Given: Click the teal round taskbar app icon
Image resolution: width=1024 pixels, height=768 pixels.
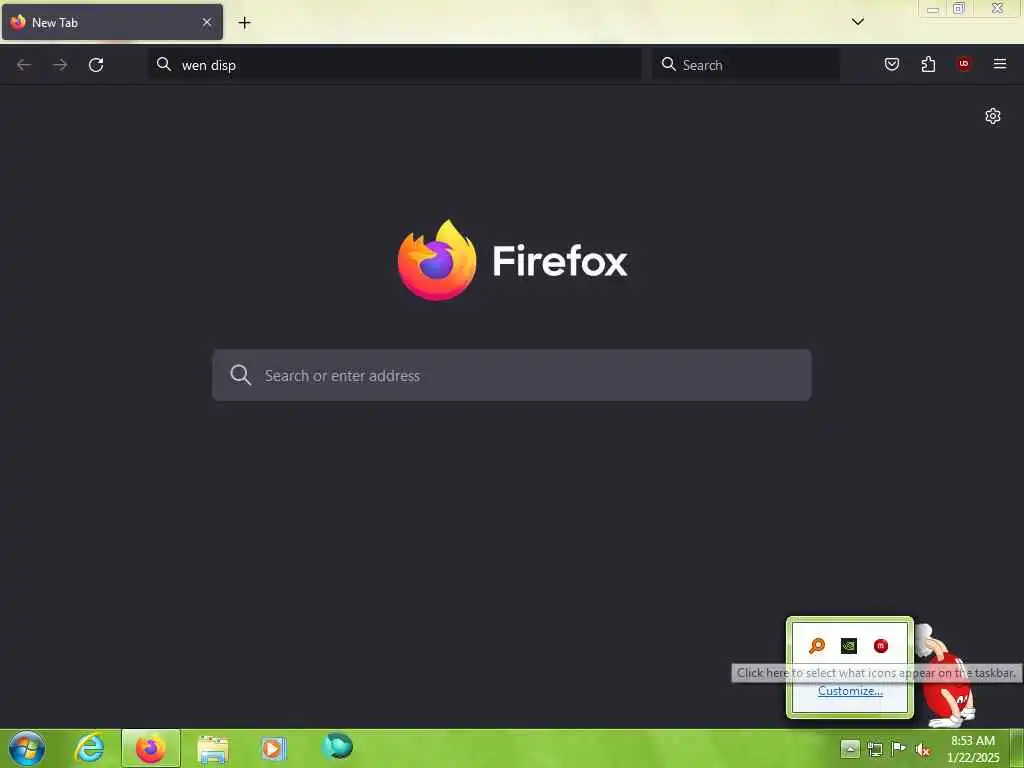Looking at the screenshot, I should coord(338,746).
